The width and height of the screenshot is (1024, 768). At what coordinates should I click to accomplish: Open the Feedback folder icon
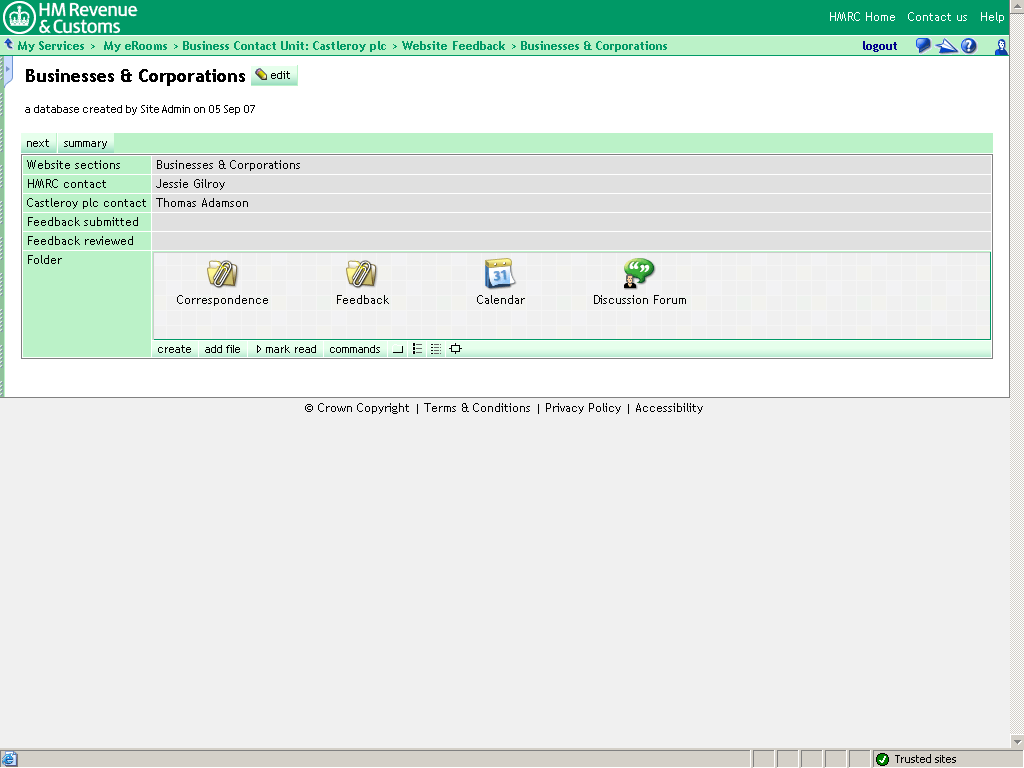[x=361, y=273]
